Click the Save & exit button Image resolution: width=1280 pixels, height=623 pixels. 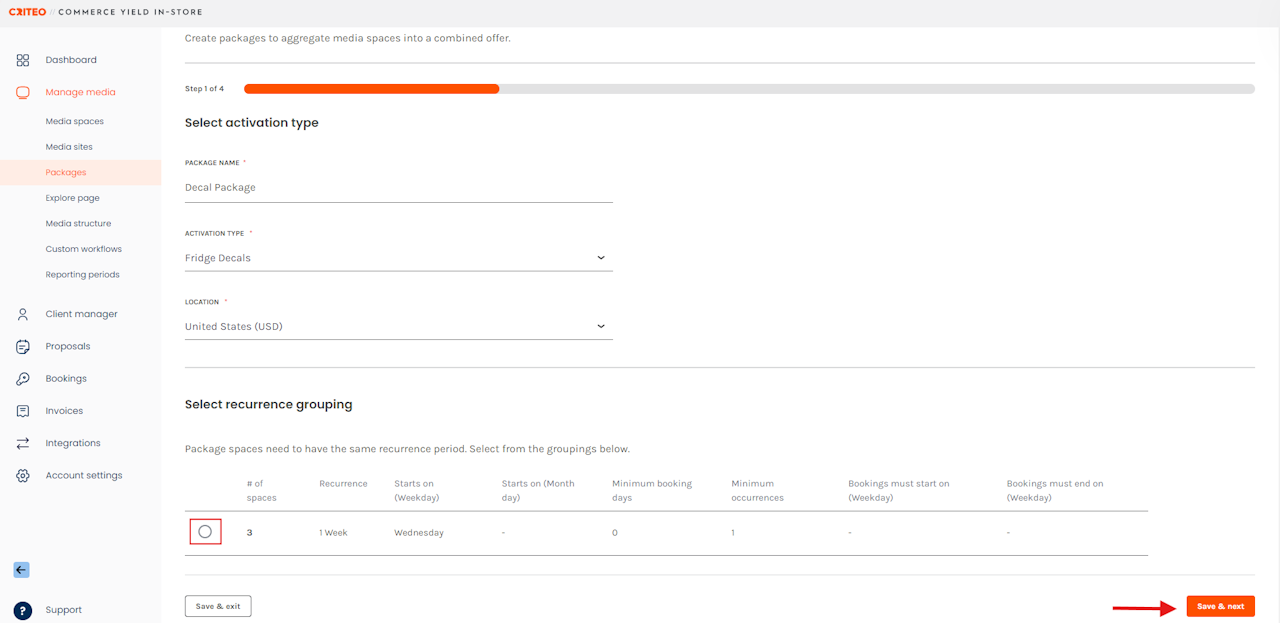coord(218,606)
